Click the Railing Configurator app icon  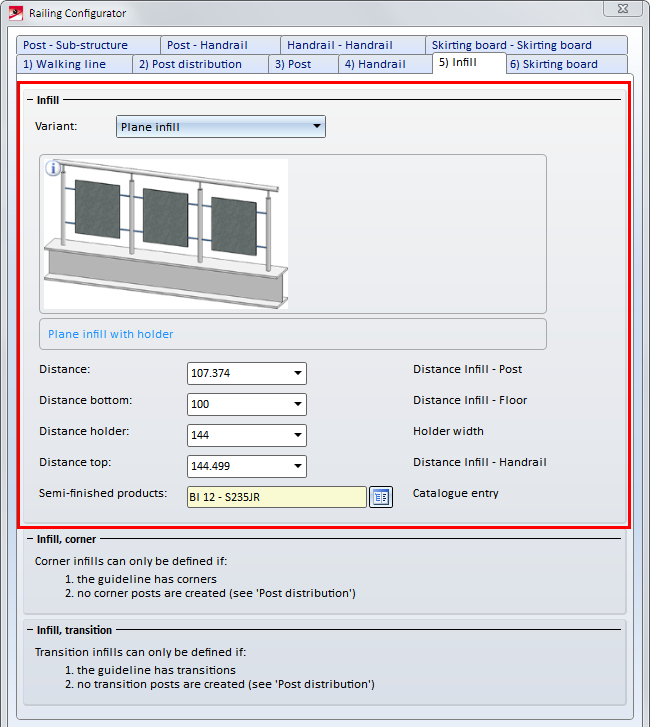pos(15,13)
